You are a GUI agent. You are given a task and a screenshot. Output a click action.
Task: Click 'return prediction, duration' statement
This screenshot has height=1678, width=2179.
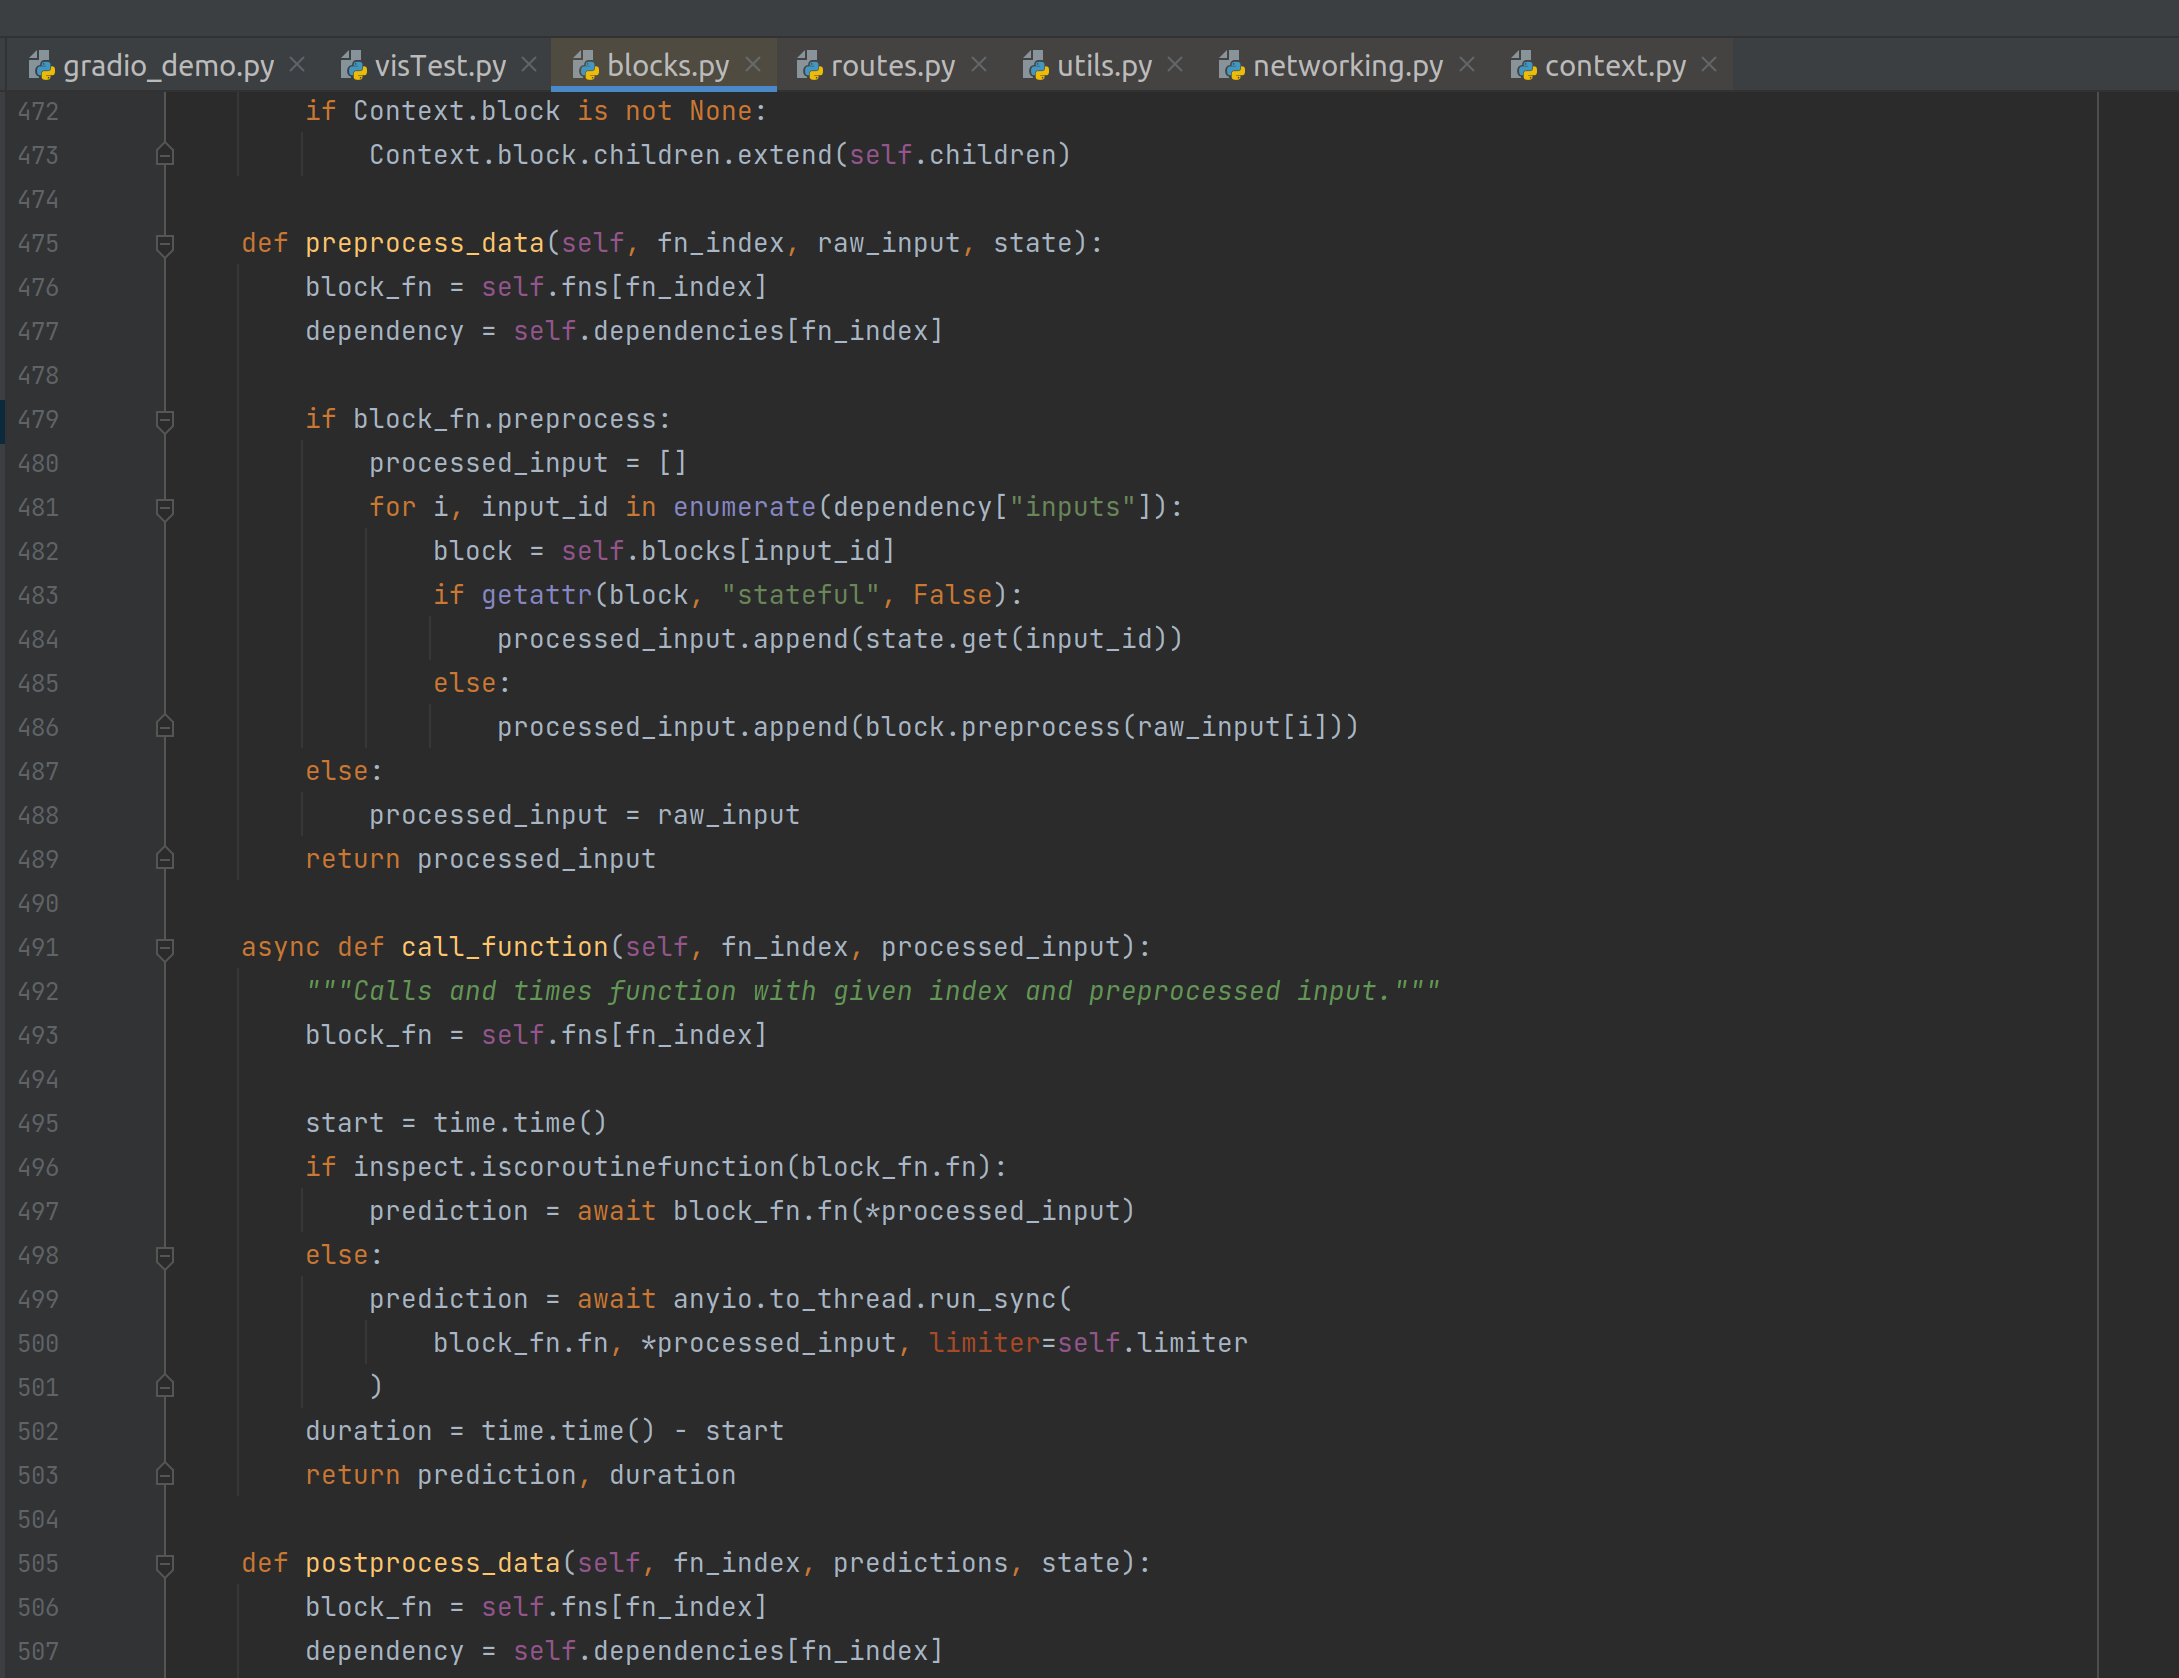click(520, 1476)
